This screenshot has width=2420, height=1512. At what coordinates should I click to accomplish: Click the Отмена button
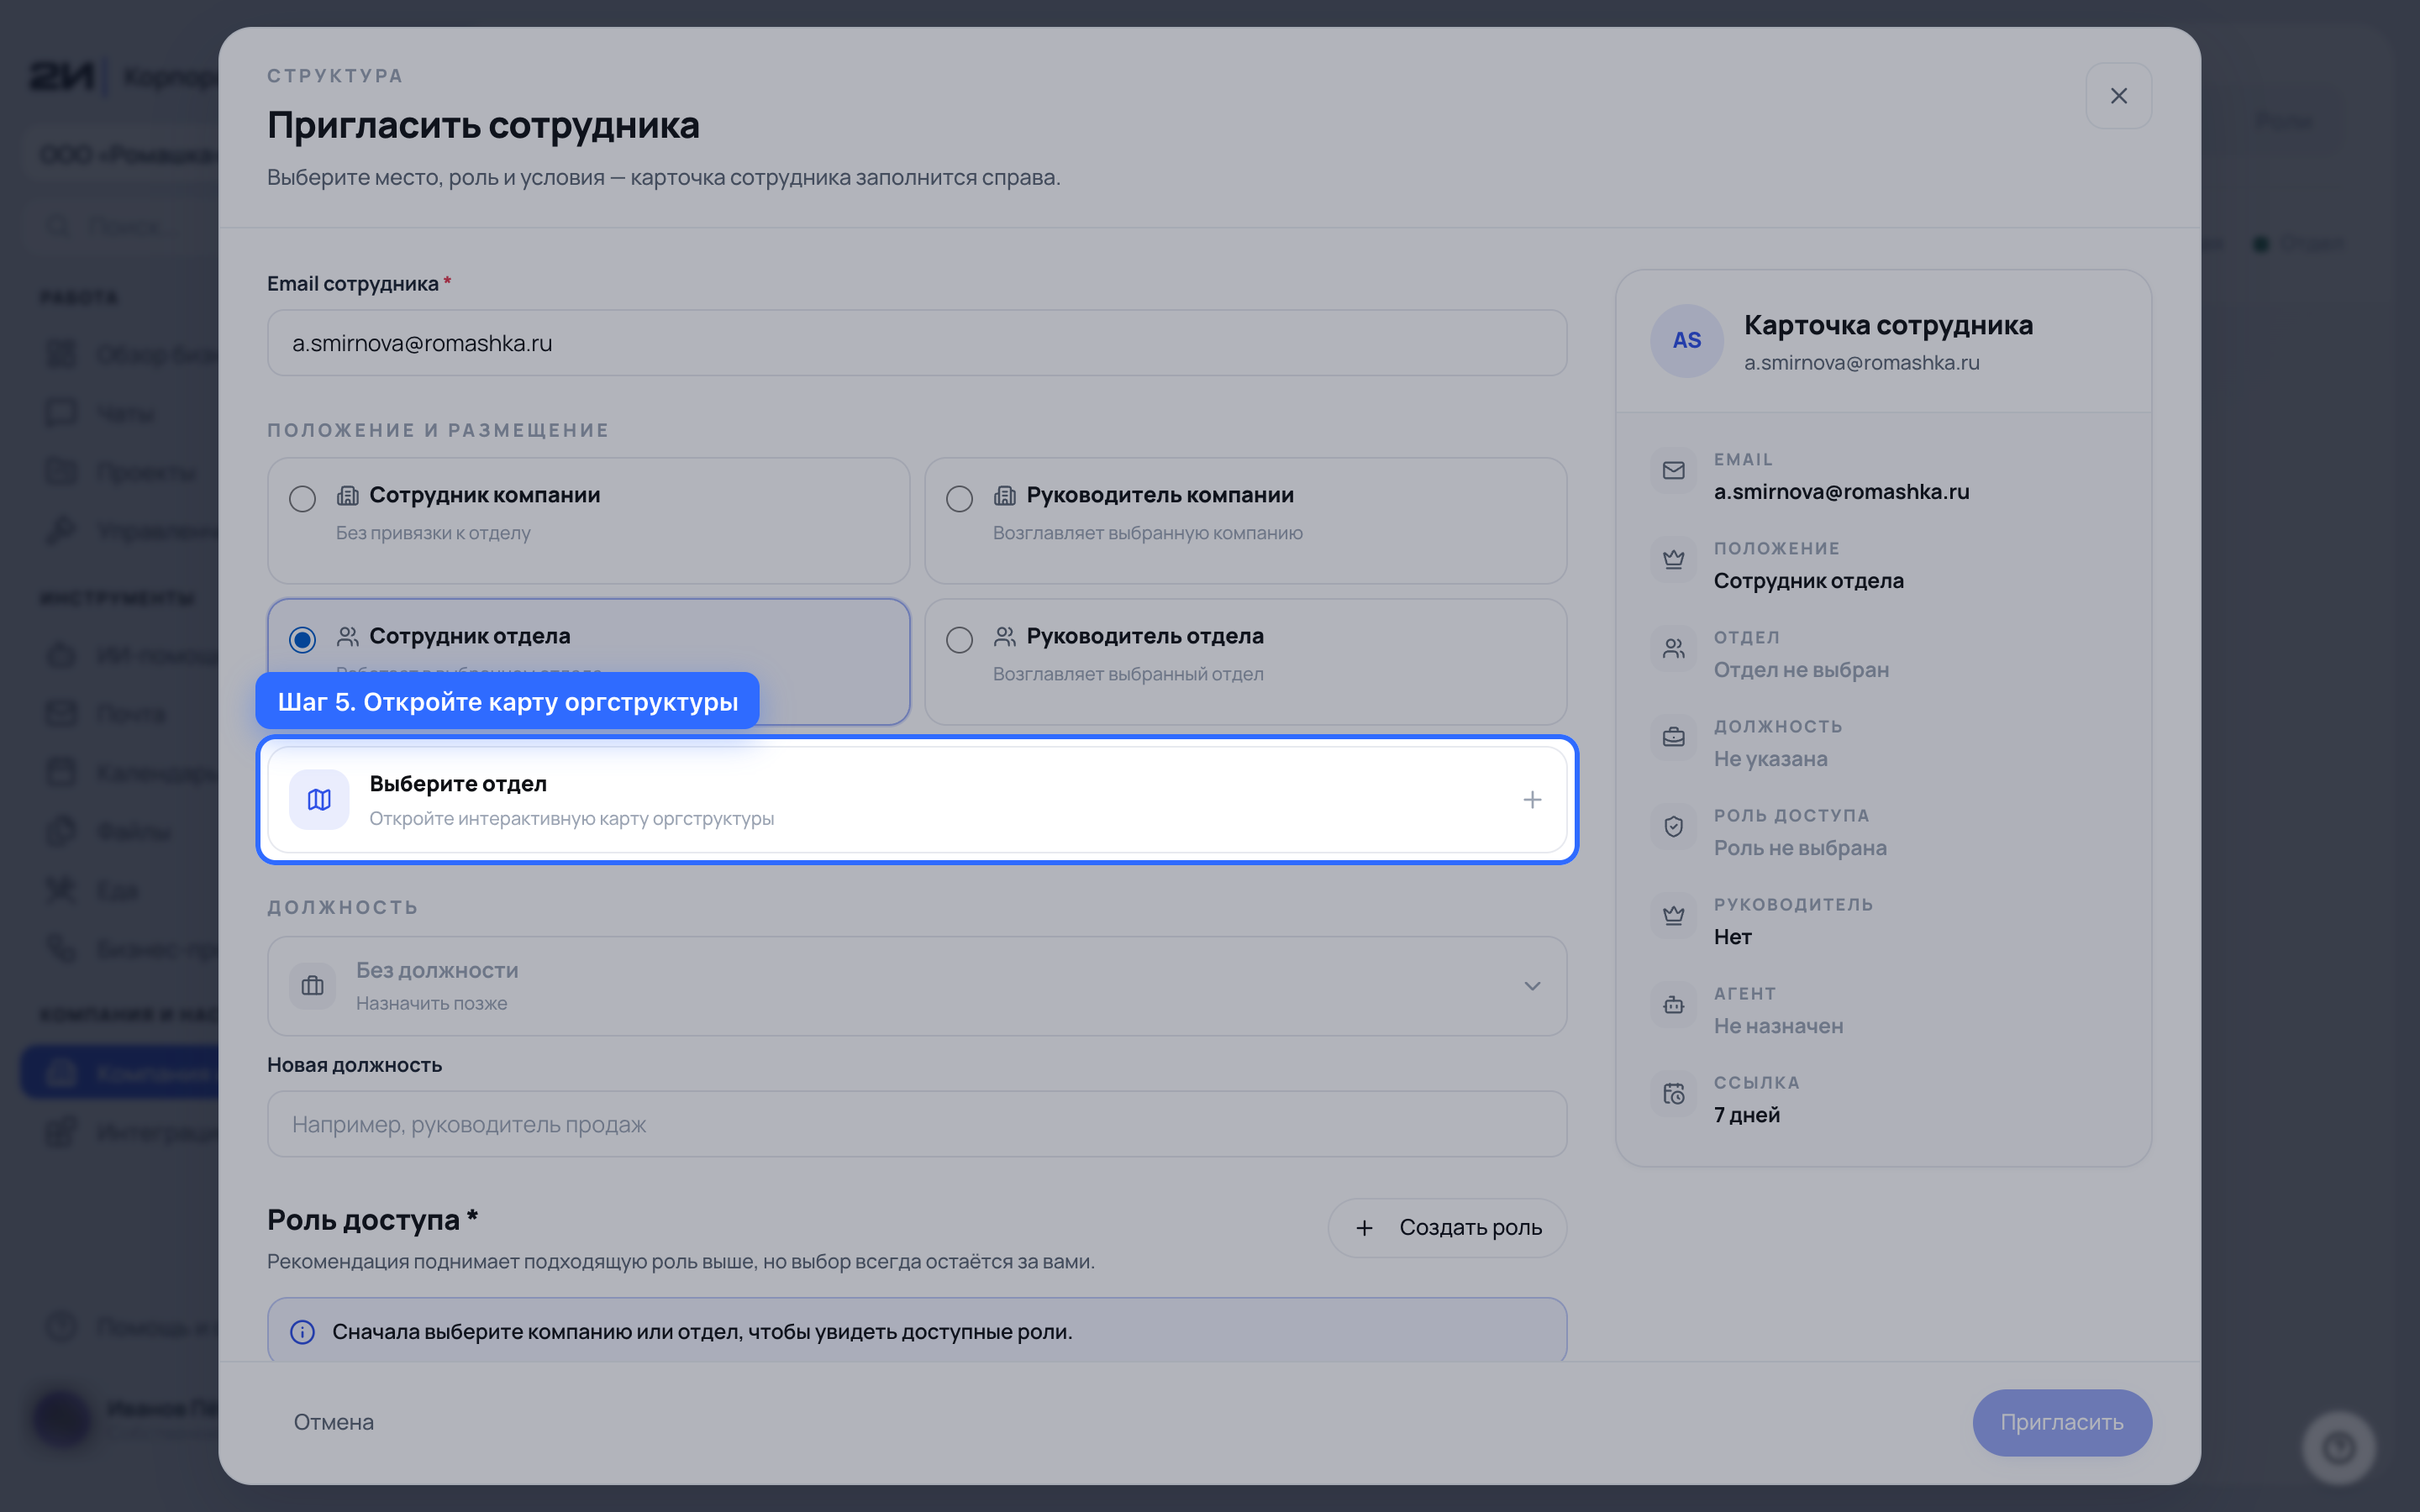coord(334,1422)
